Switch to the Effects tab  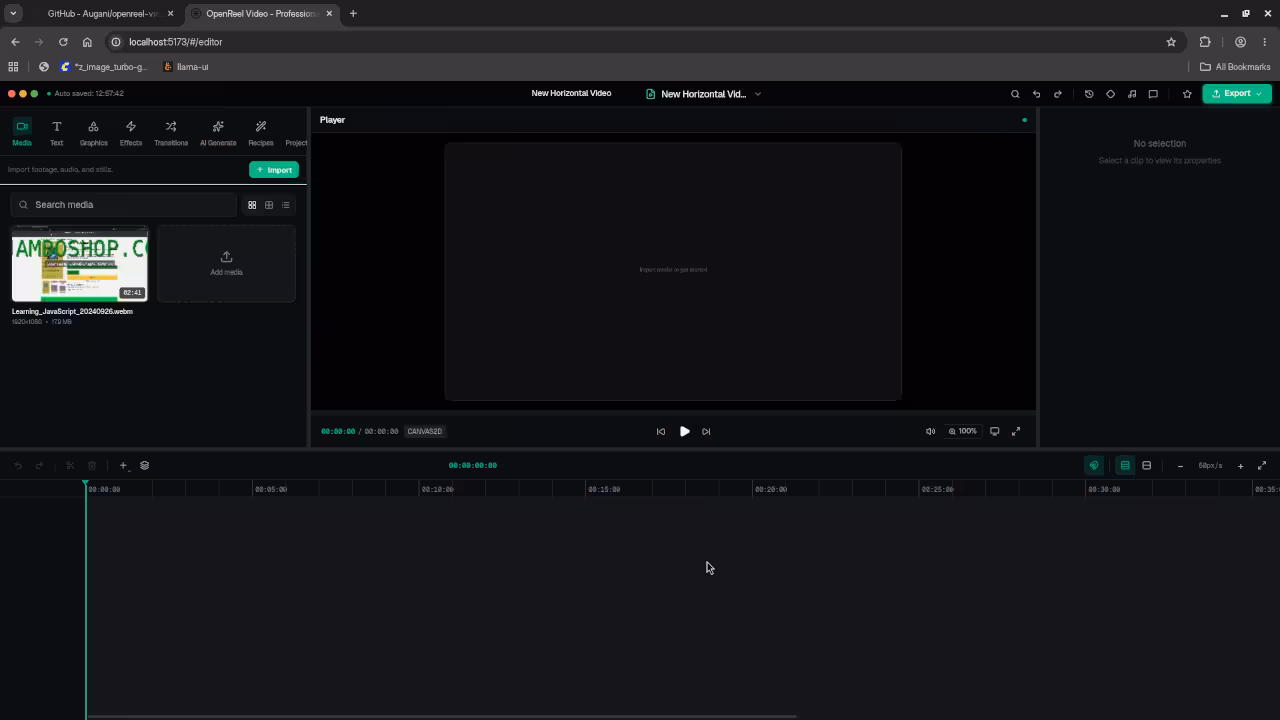click(x=131, y=132)
